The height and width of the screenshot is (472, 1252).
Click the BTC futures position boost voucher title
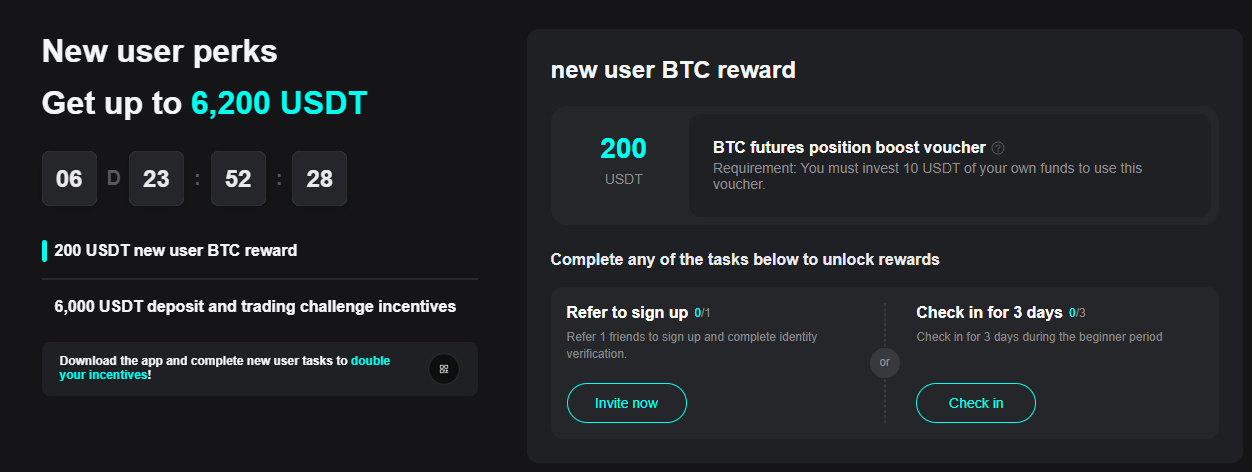[849, 147]
